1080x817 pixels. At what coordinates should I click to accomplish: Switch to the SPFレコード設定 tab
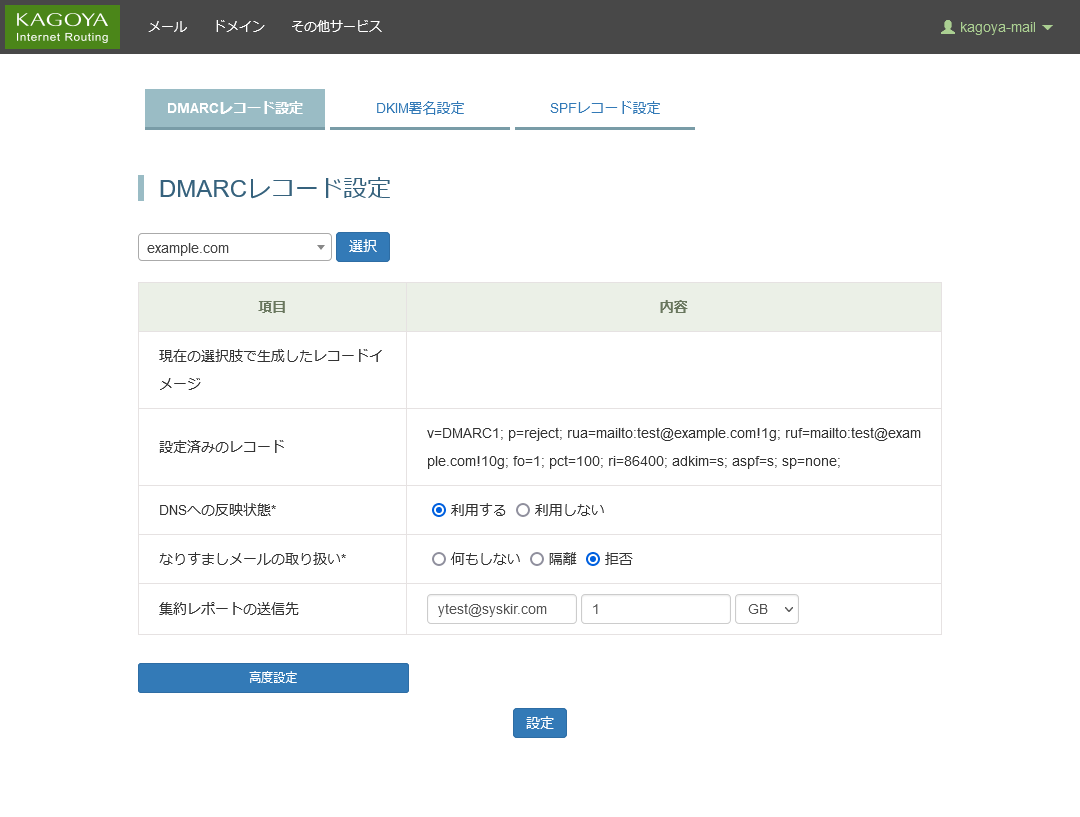click(605, 108)
